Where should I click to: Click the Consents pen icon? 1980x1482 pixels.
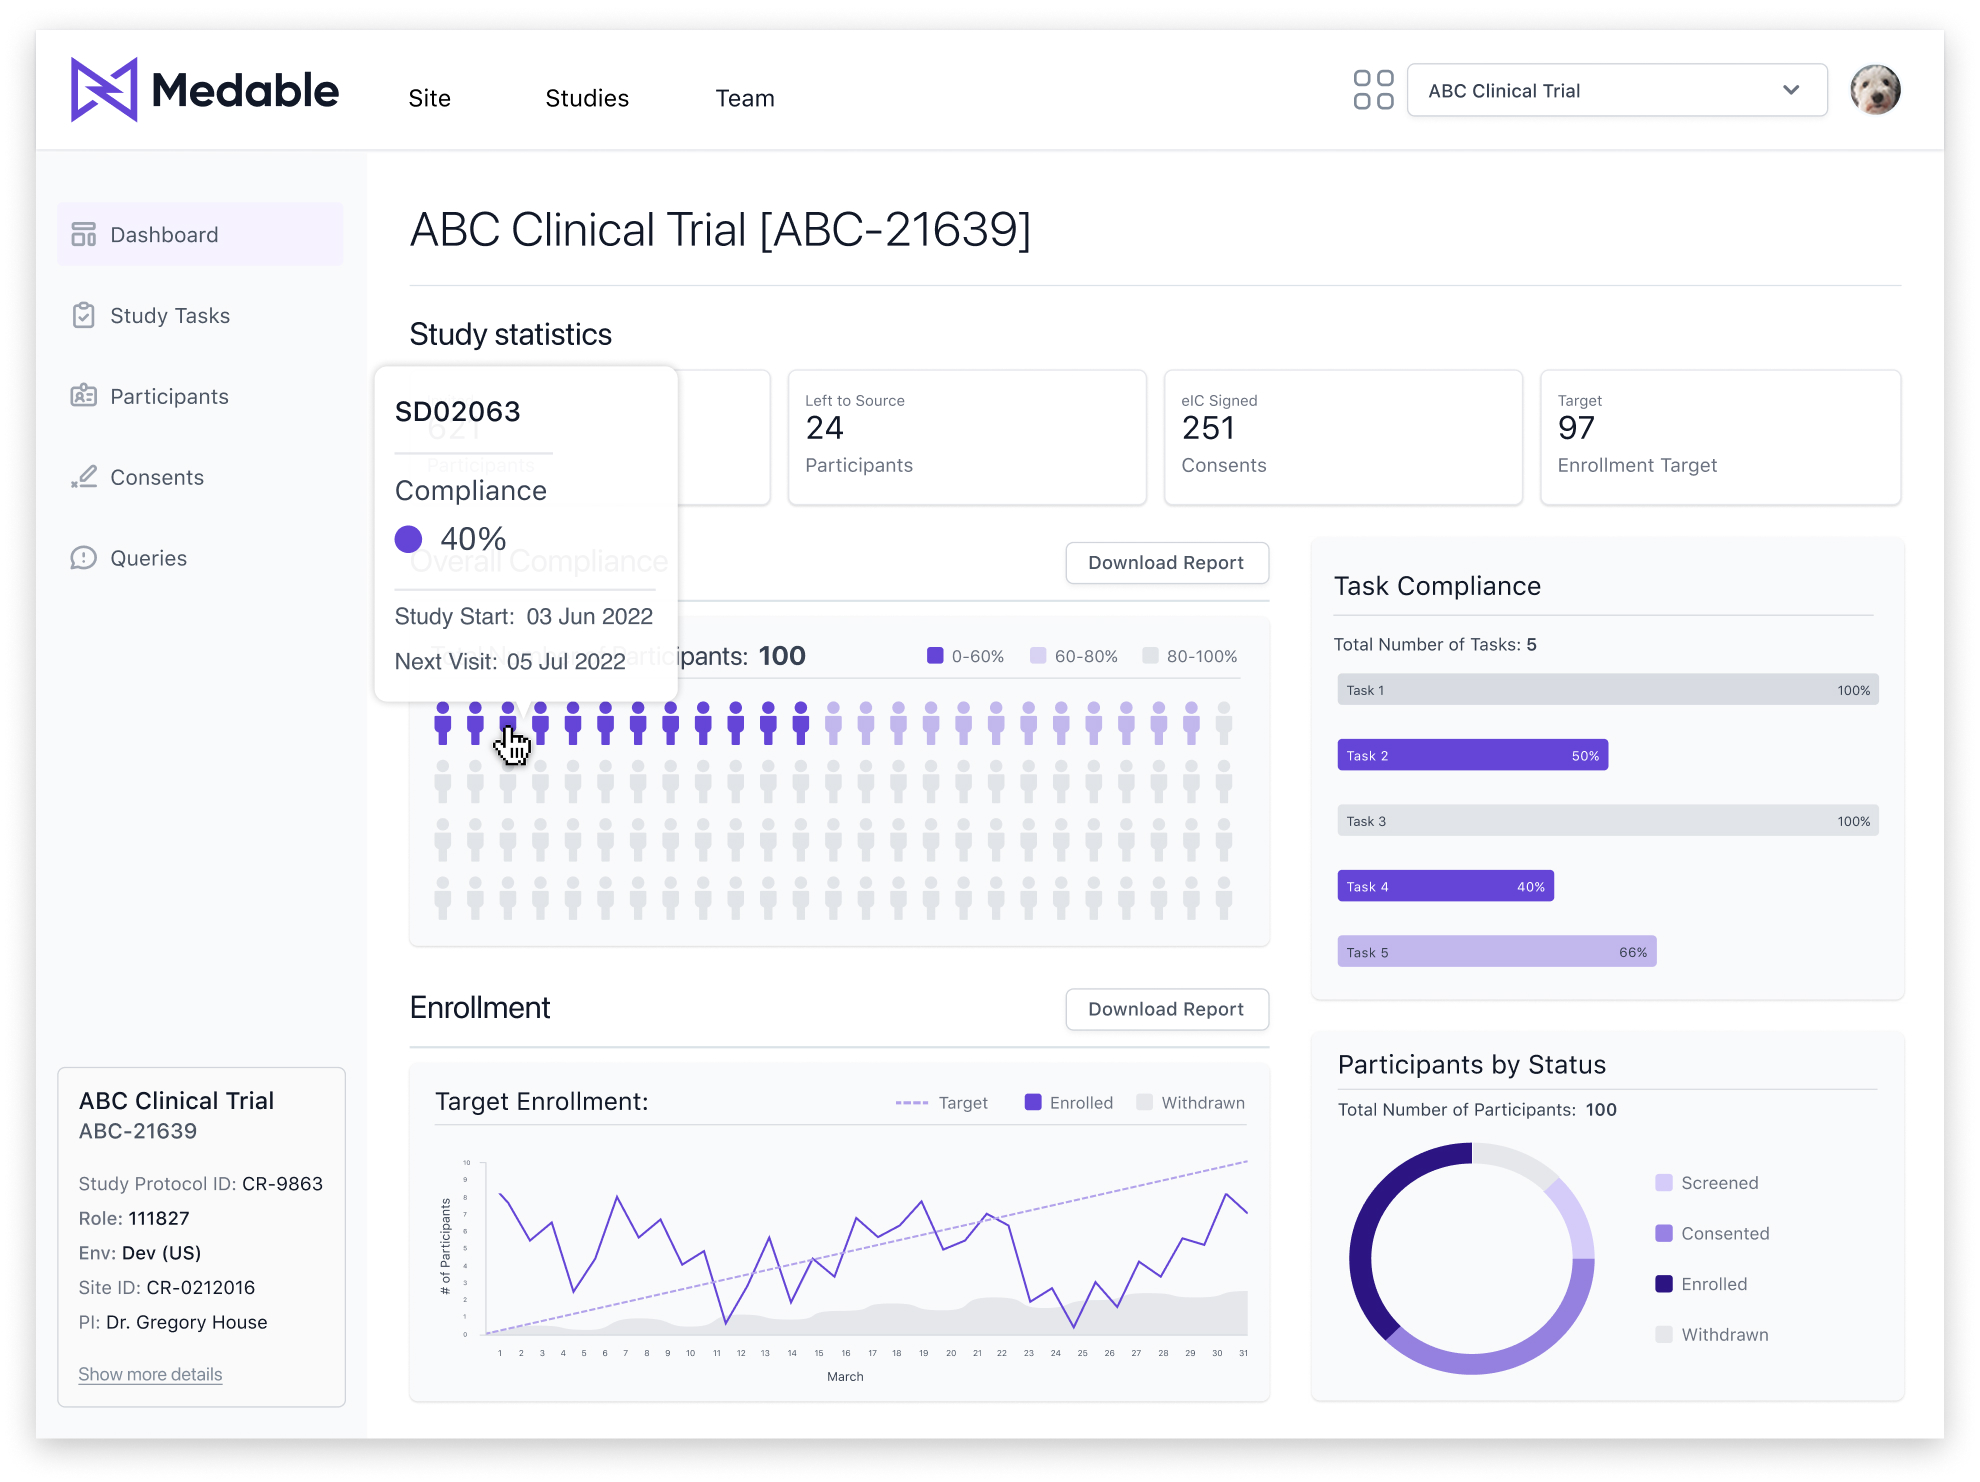click(x=84, y=477)
